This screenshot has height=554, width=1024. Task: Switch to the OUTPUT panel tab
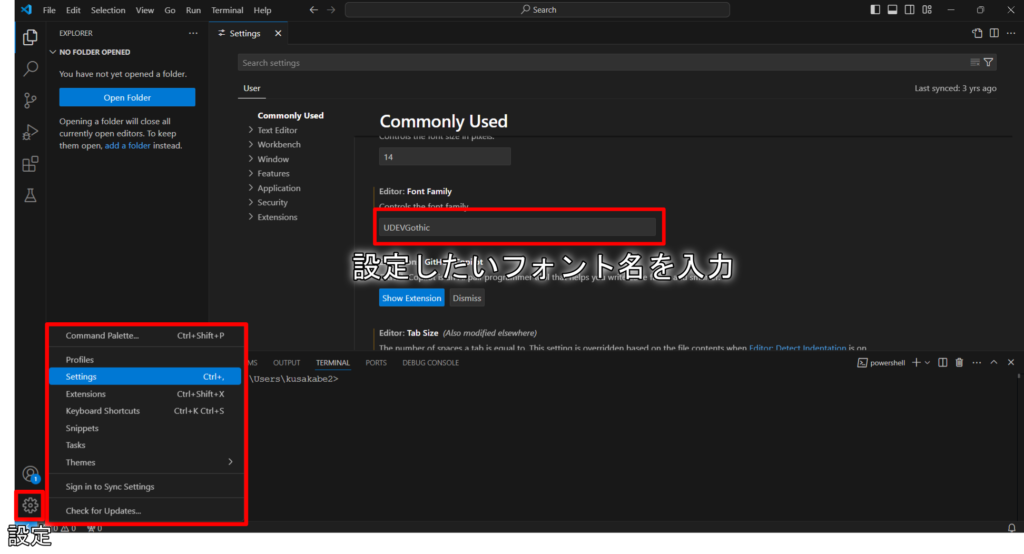pos(287,363)
